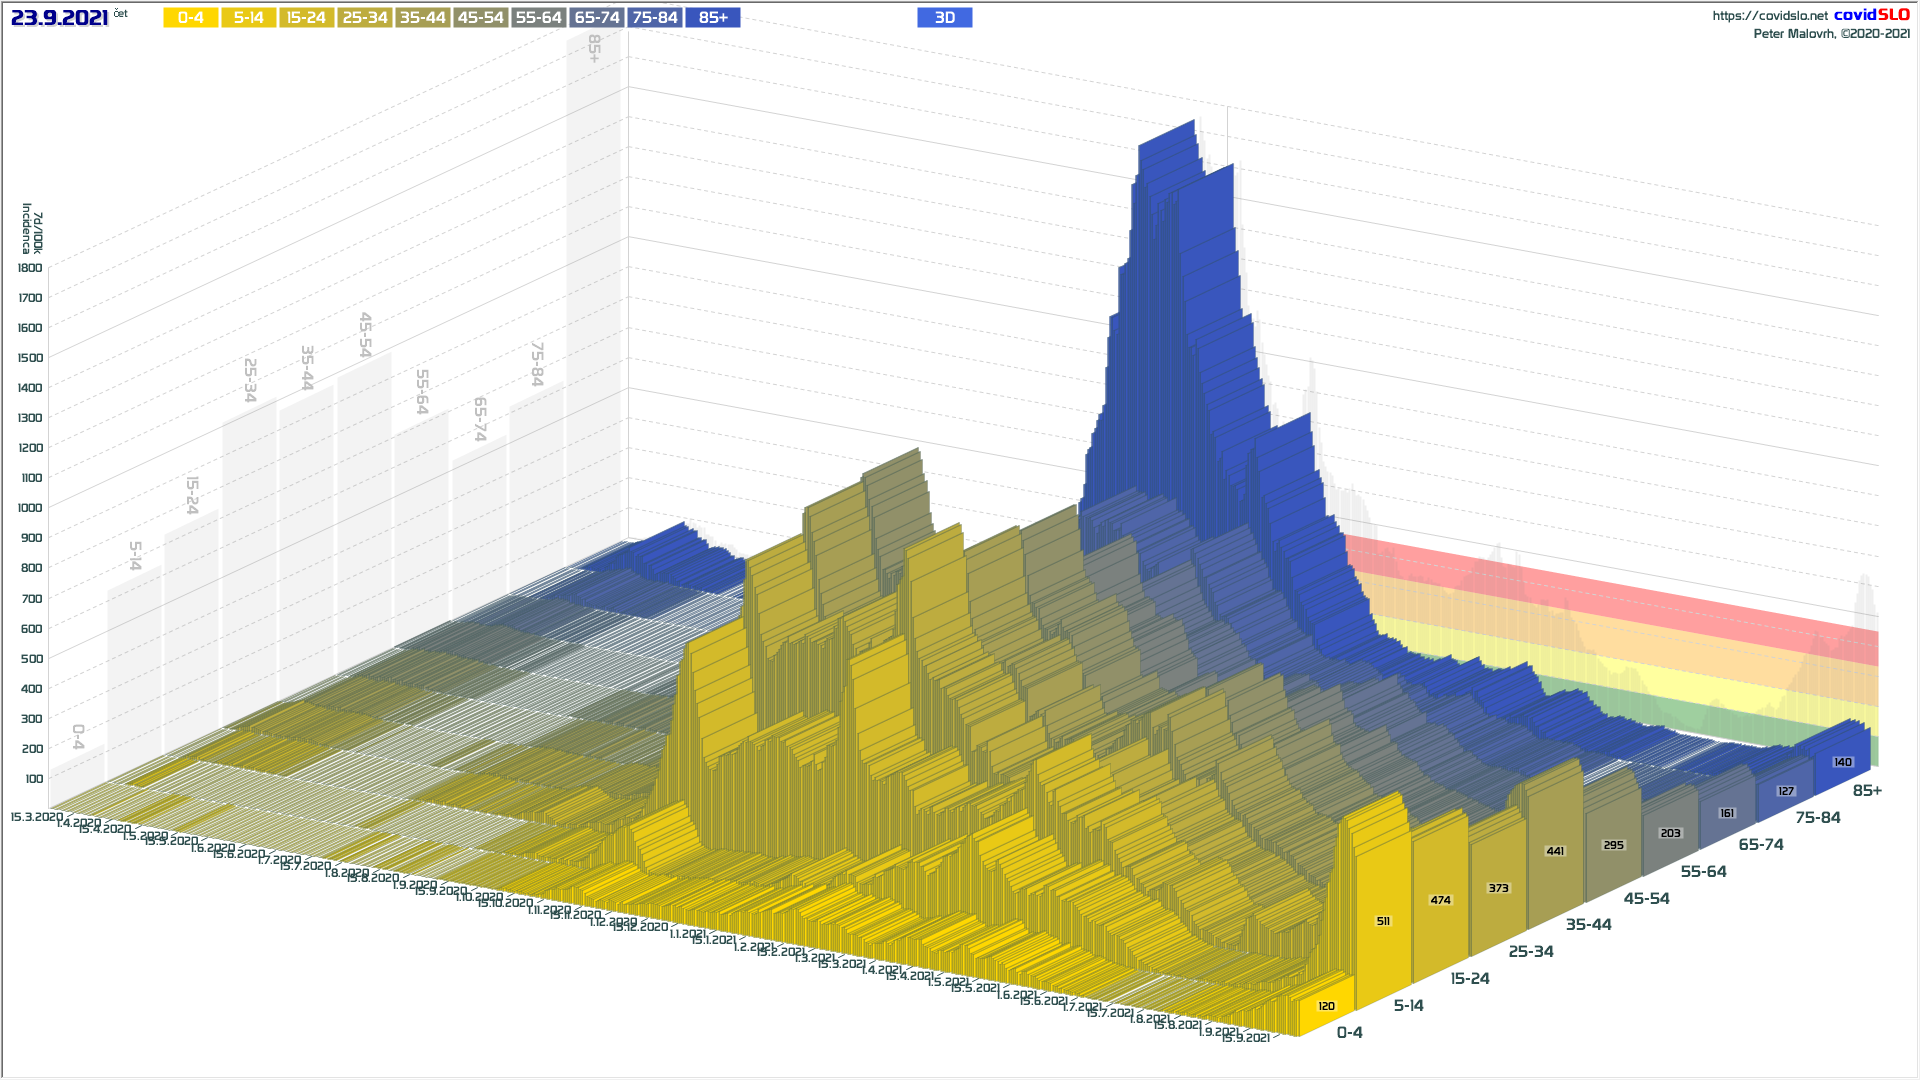This screenshot has height=1080, width=1920.
Task: Click the 120 value label on 0-4 bar
Action: pyautogui.click(x=1326, y=1006)
